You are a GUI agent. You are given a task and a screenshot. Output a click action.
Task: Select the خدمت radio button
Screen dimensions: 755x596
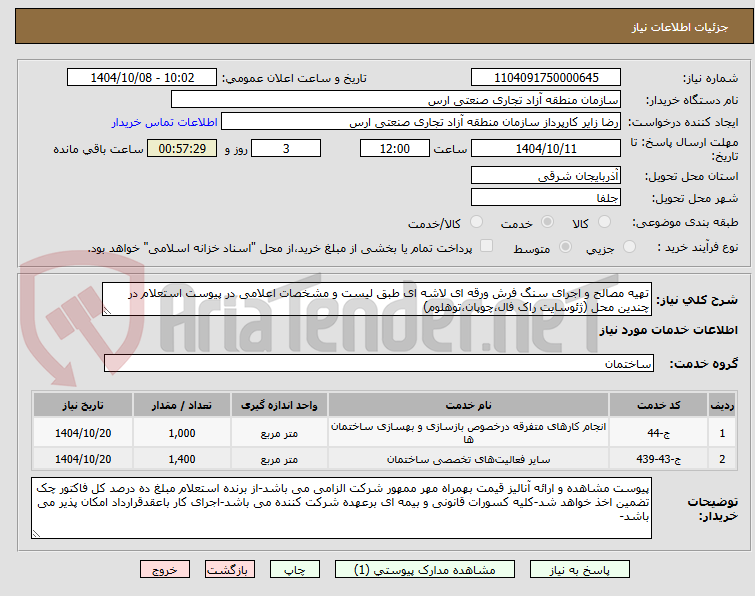coord(547,222)
